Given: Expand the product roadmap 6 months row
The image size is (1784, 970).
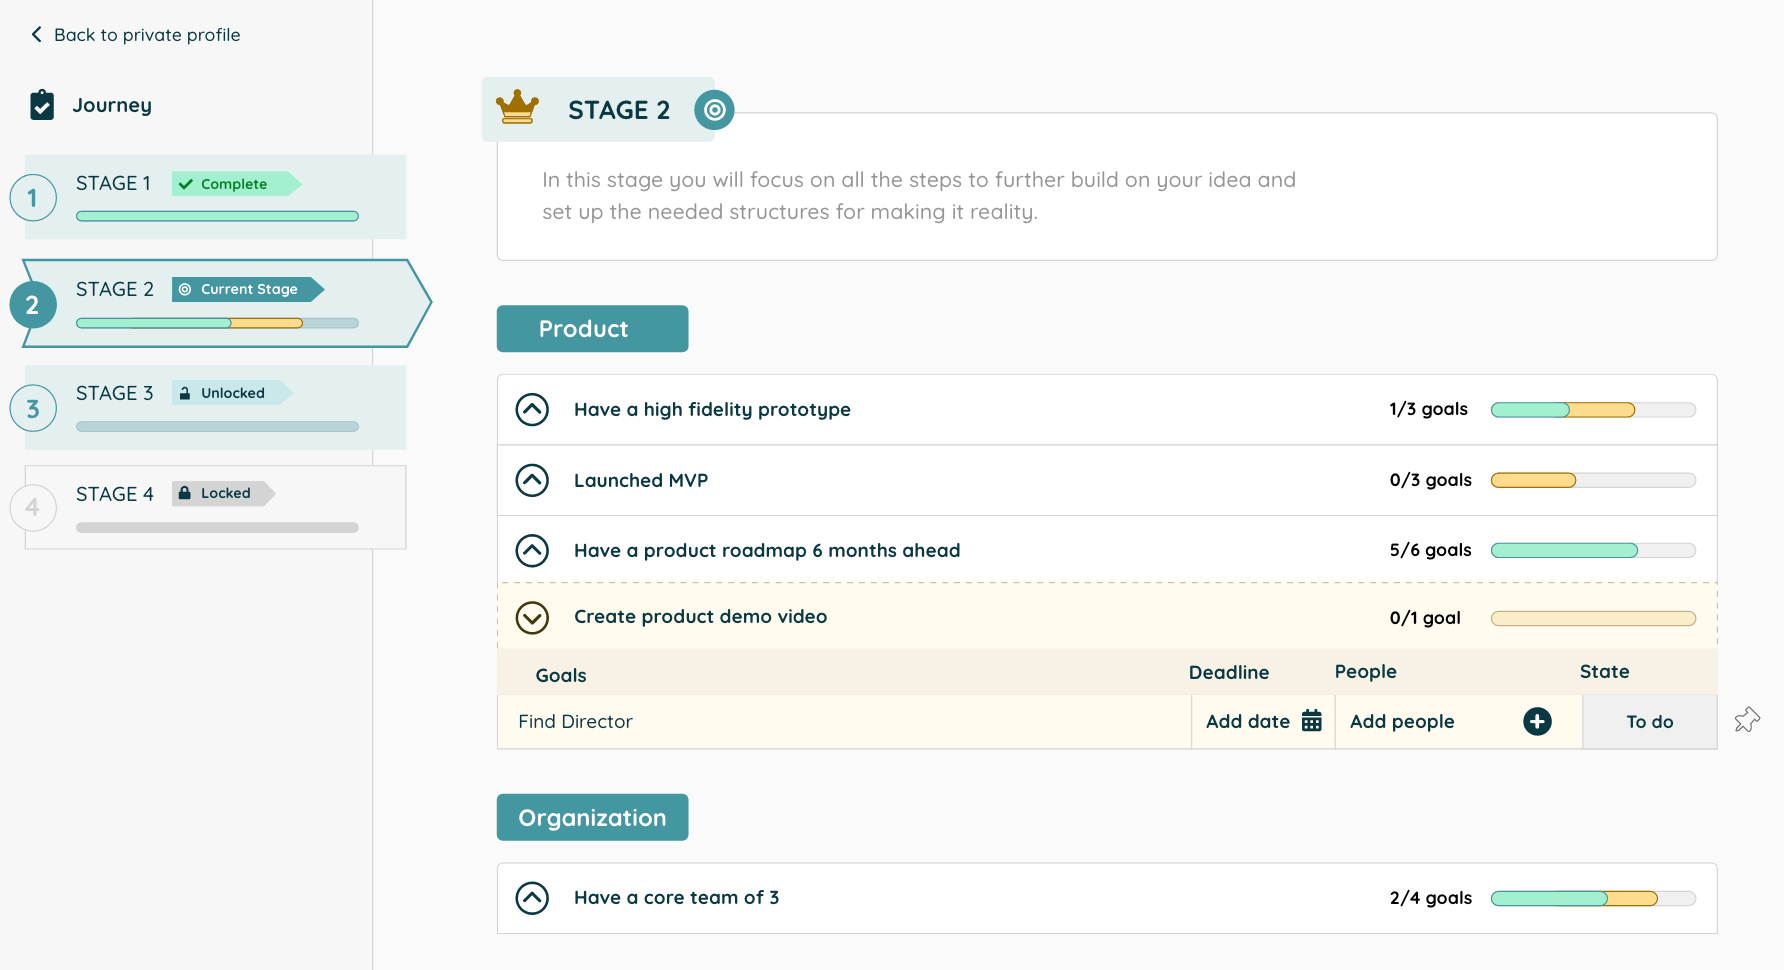Looking at the screenshot, I should click(x=532, y=550).
